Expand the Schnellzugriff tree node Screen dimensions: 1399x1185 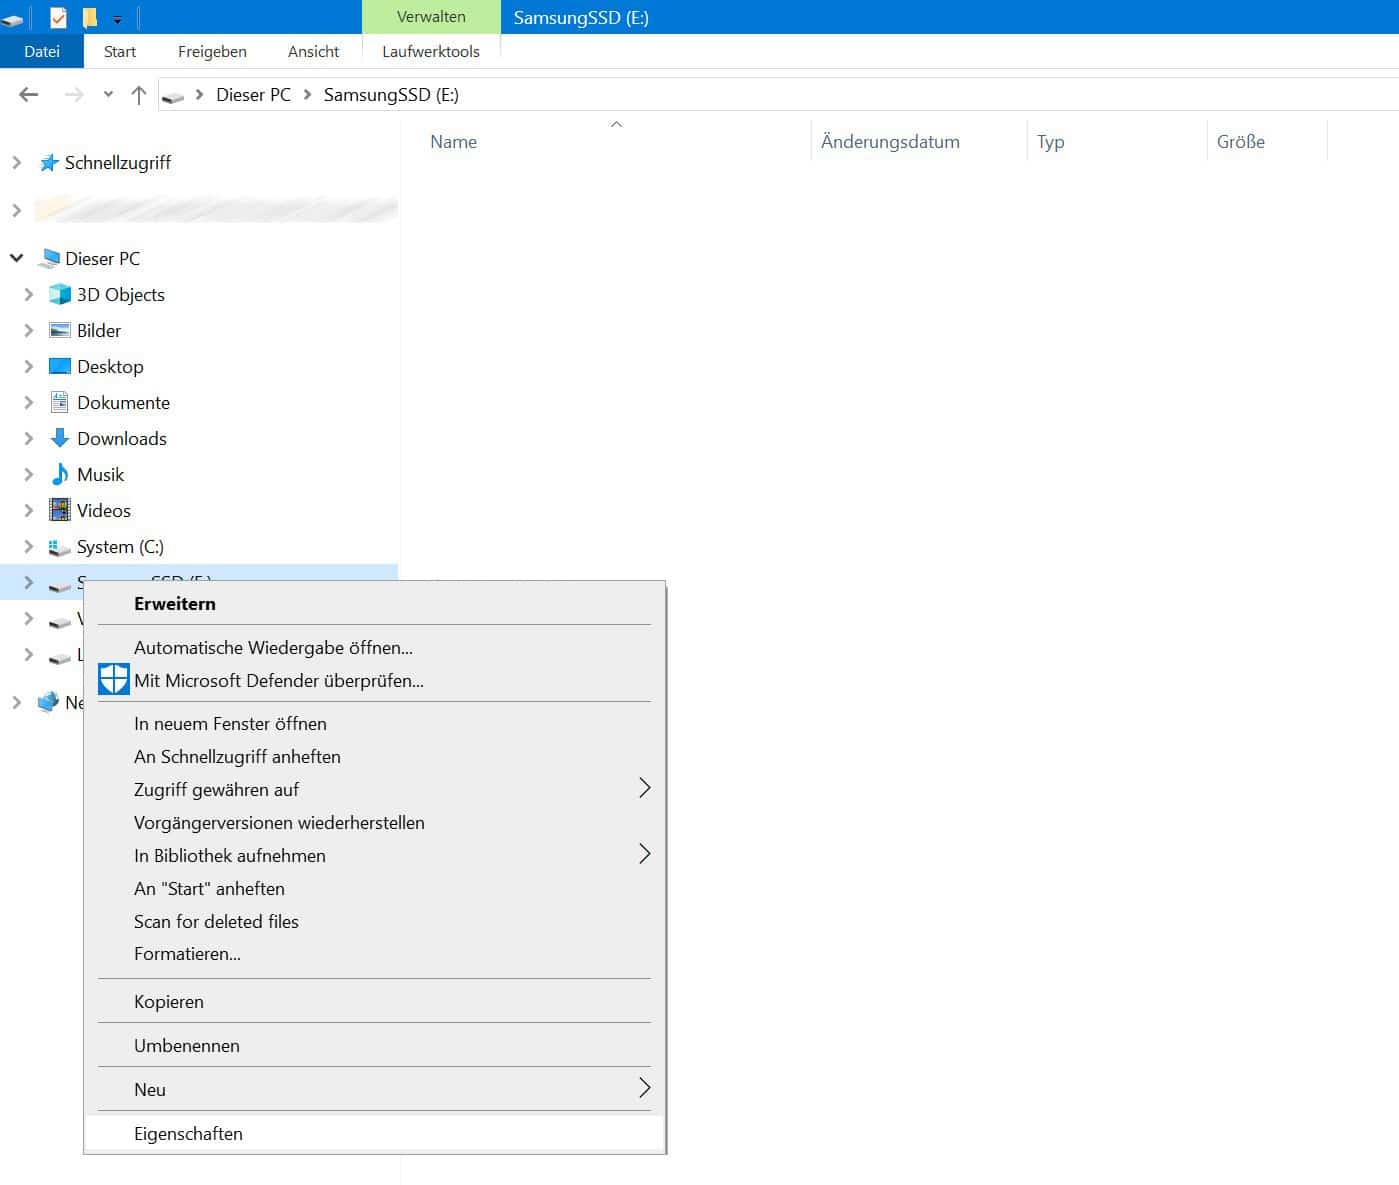[x=16, y=162]
